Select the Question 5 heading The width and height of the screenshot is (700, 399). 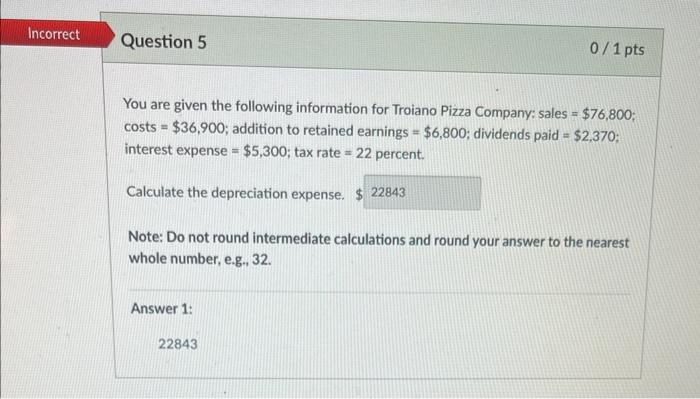163,42
